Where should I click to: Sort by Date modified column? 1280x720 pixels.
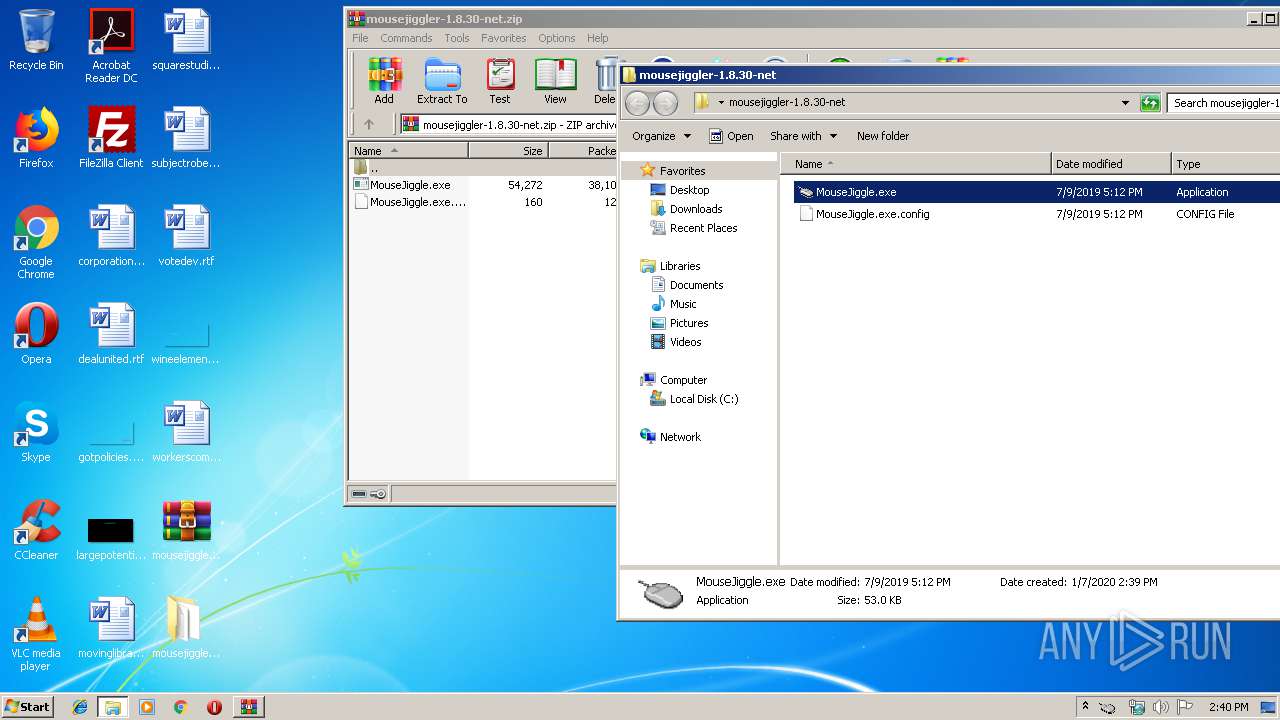pyautogui.click(x=1111, y=164)
